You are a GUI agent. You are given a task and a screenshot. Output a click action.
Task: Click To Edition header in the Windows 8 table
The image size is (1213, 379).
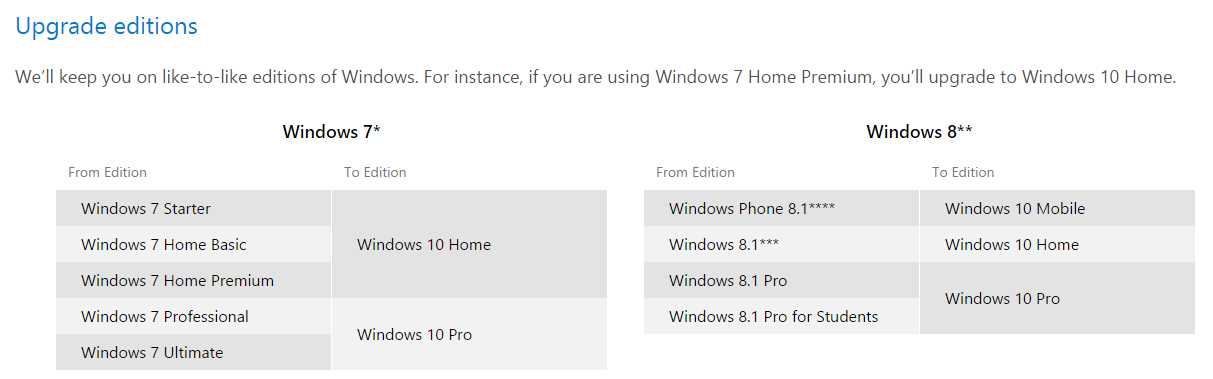coord(963,172)
